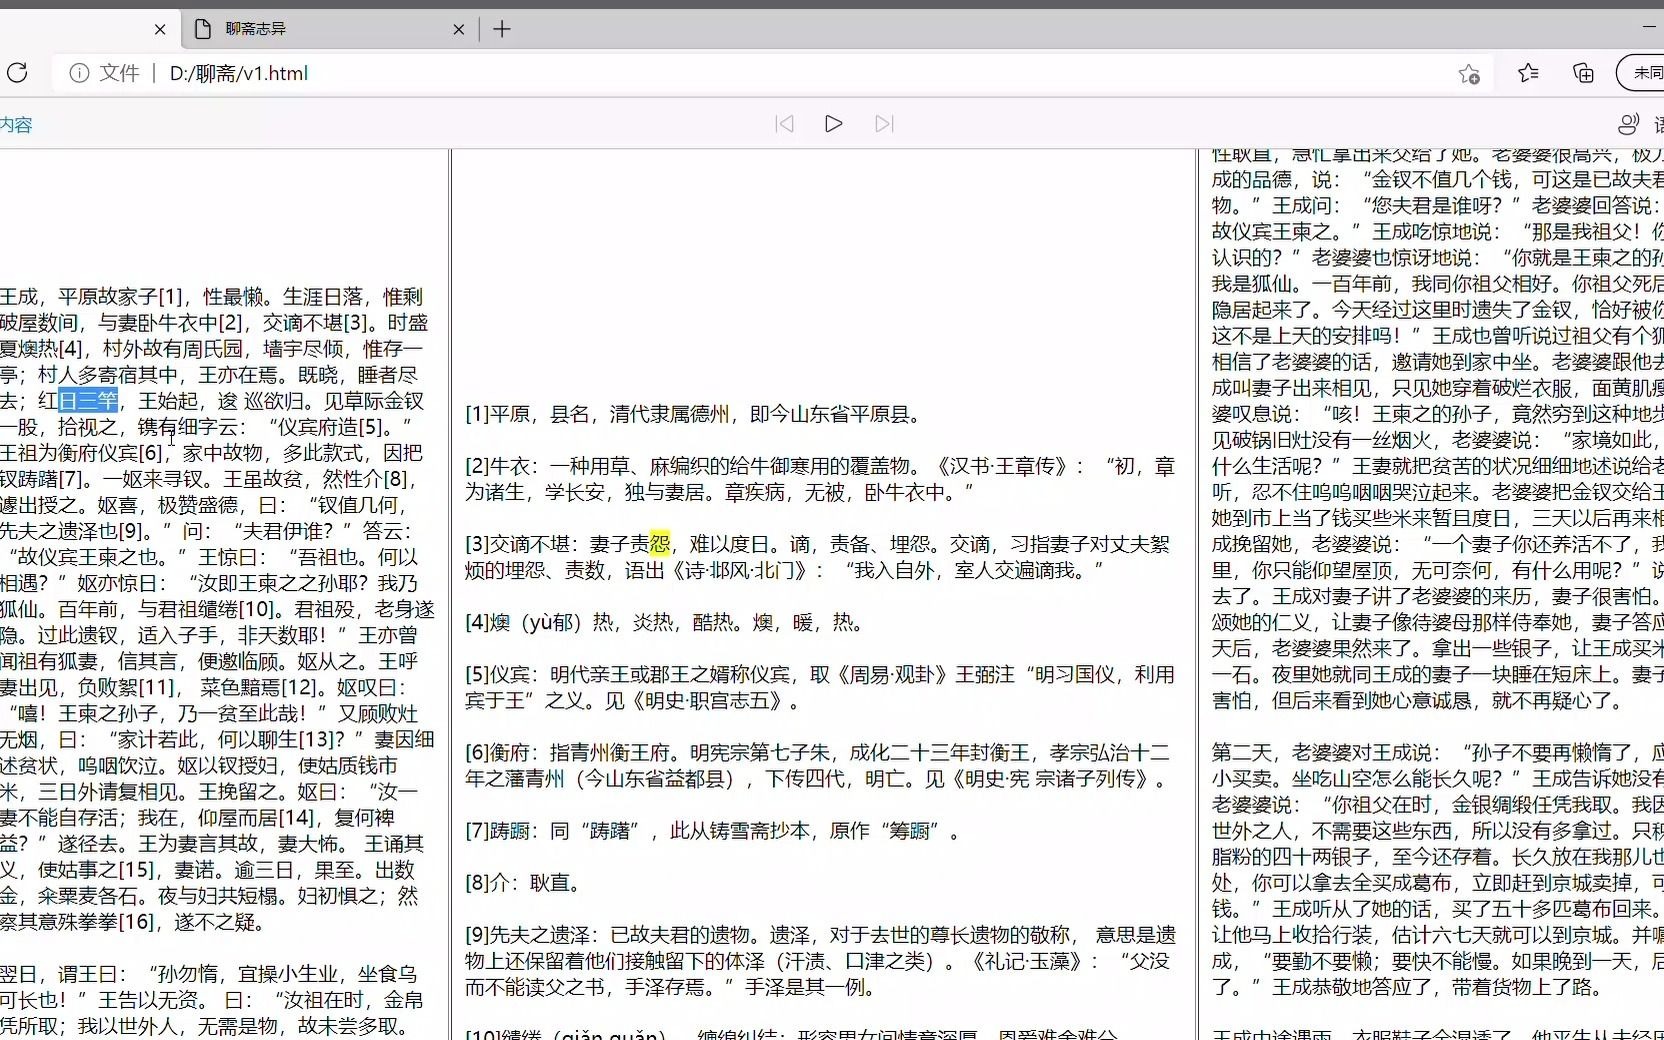Click the browser refresh button

click(17, 73)
